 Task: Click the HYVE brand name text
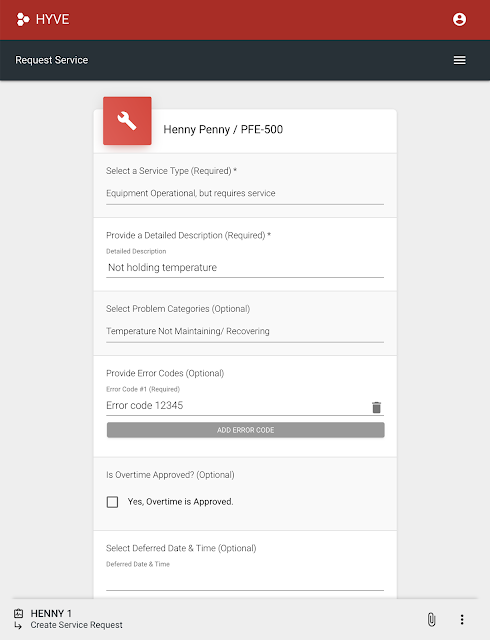pyautogui.click(x=52, y=19)
